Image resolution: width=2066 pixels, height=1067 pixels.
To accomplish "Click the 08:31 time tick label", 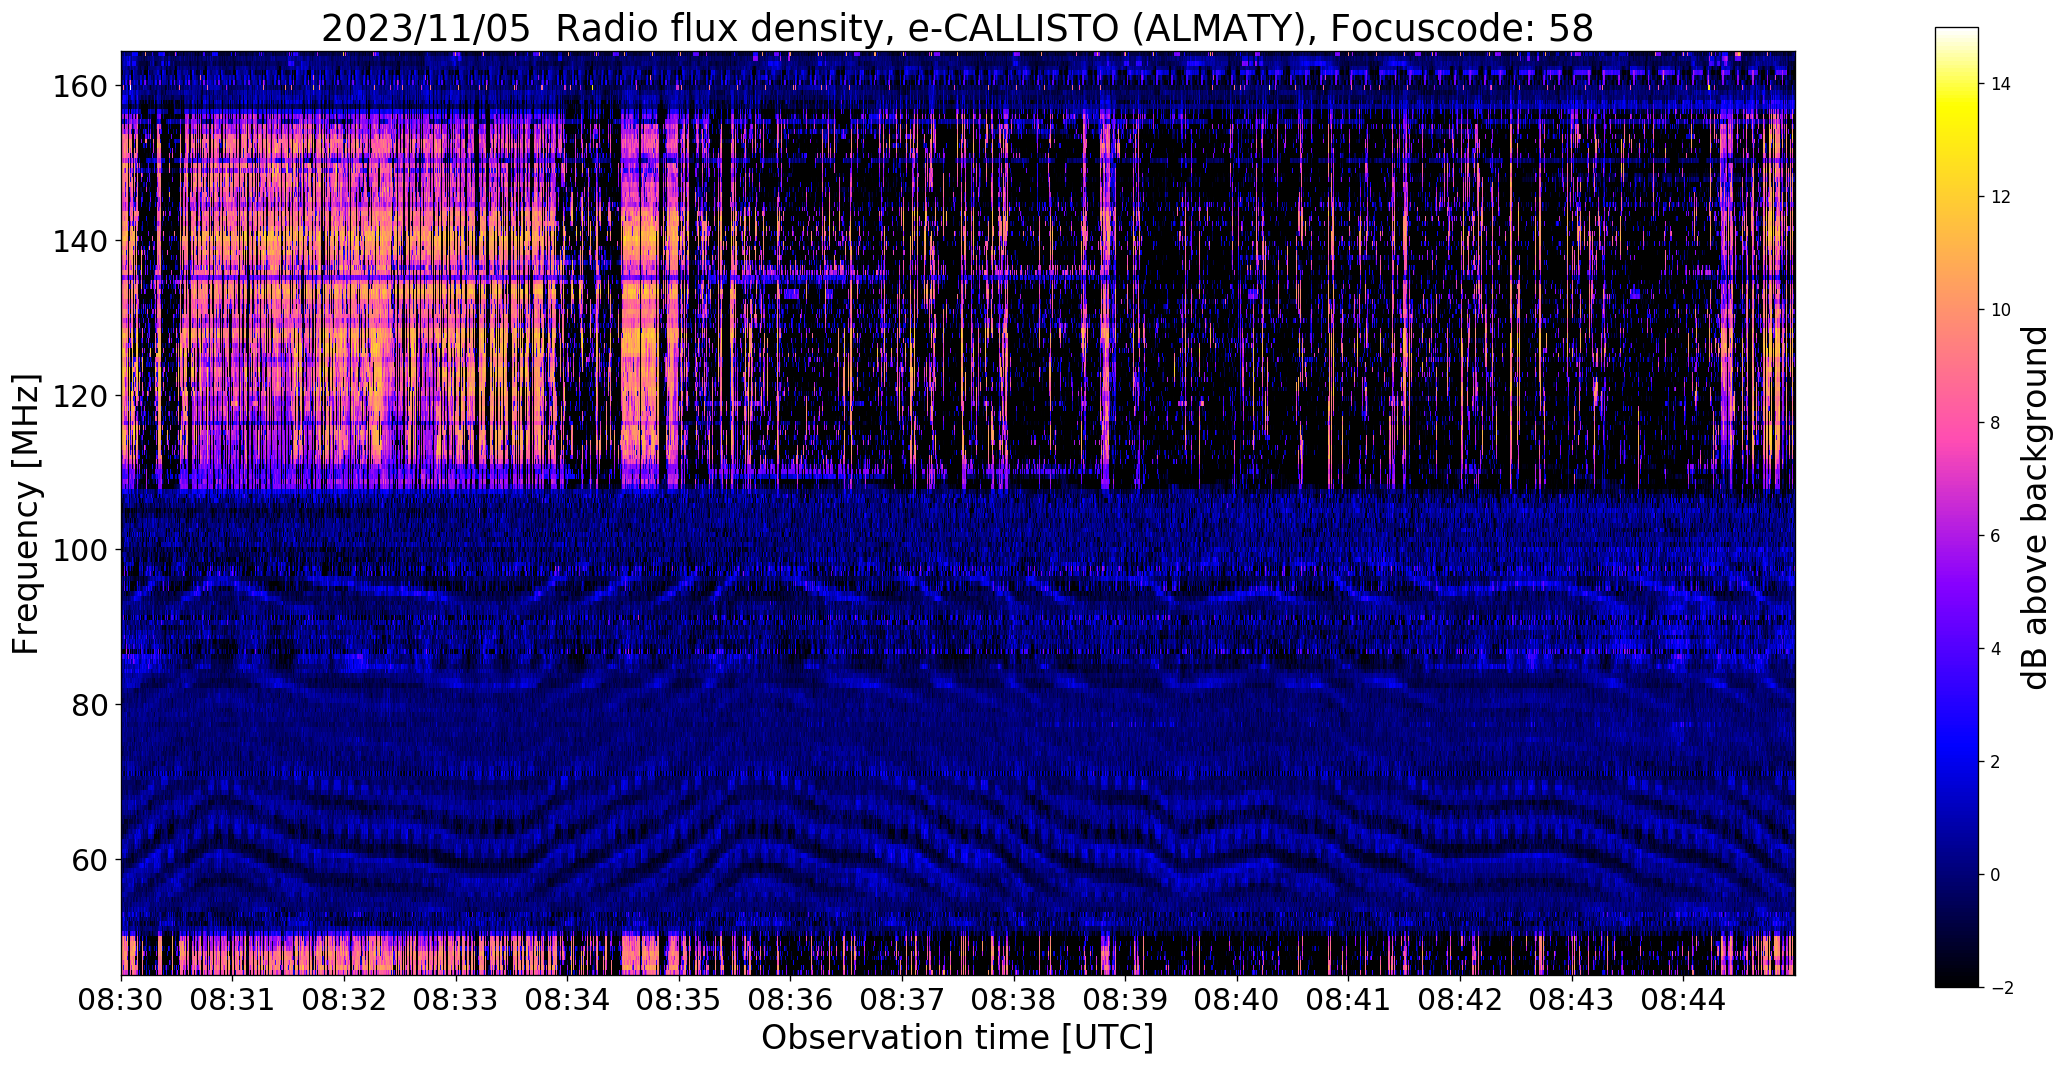I will click(x=233, y=999).
